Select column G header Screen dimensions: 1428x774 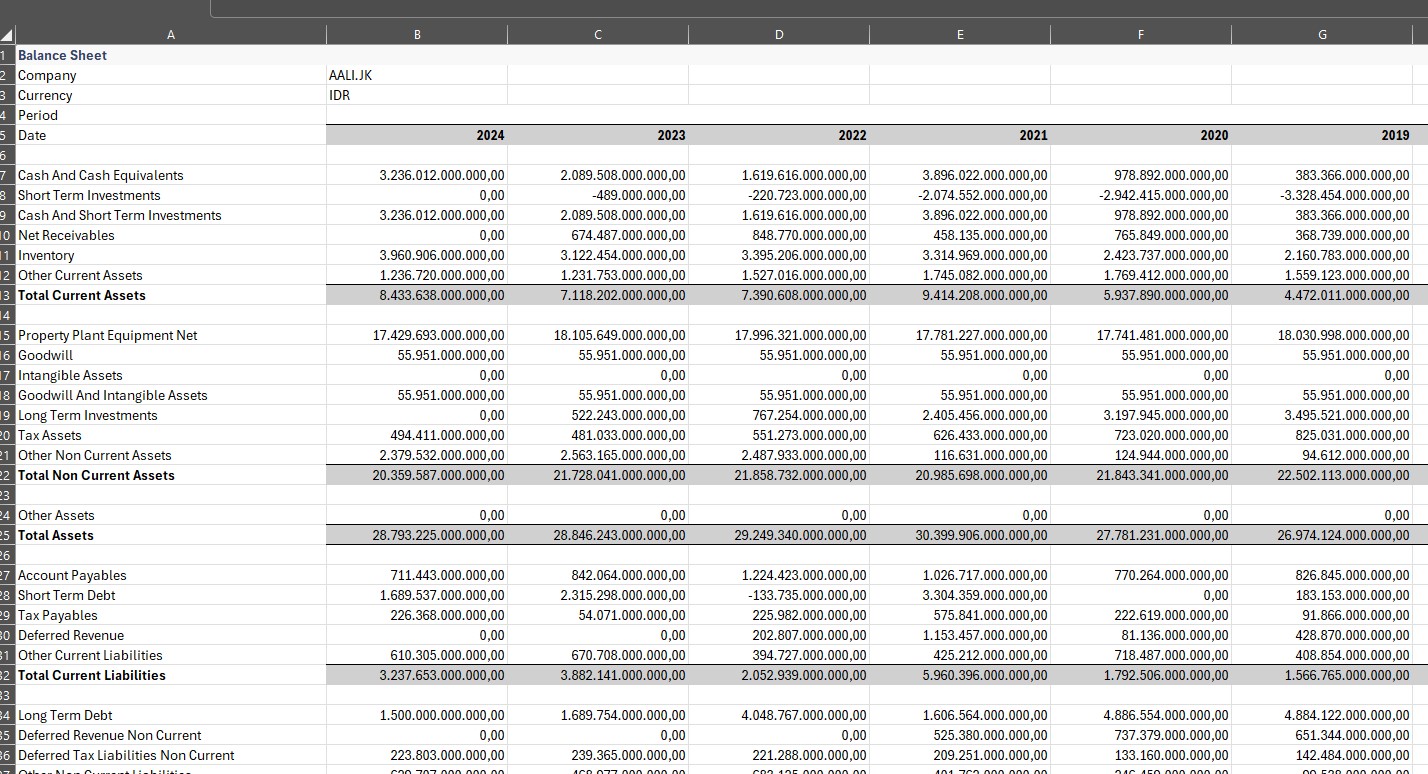tap(1322, 35)
